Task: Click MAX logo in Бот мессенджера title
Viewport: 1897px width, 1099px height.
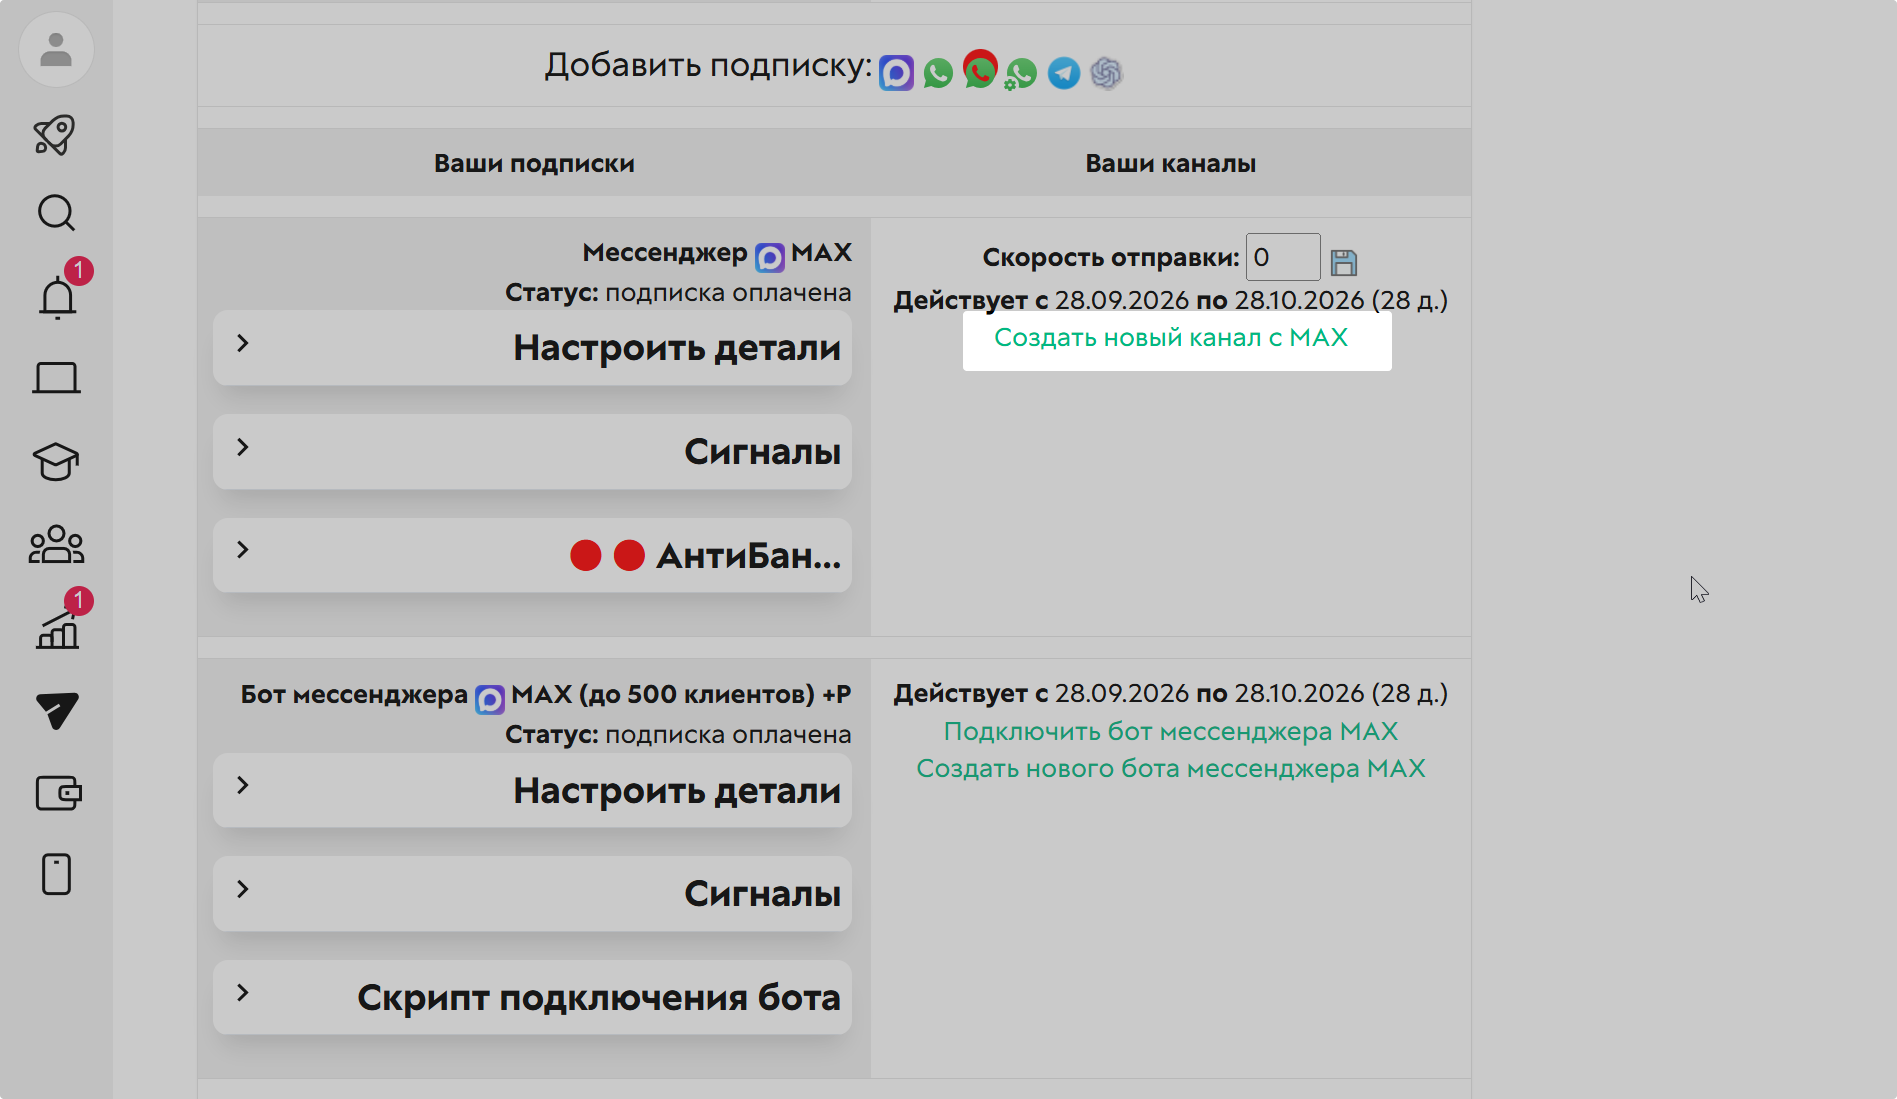Action: (x=489, y=699)
